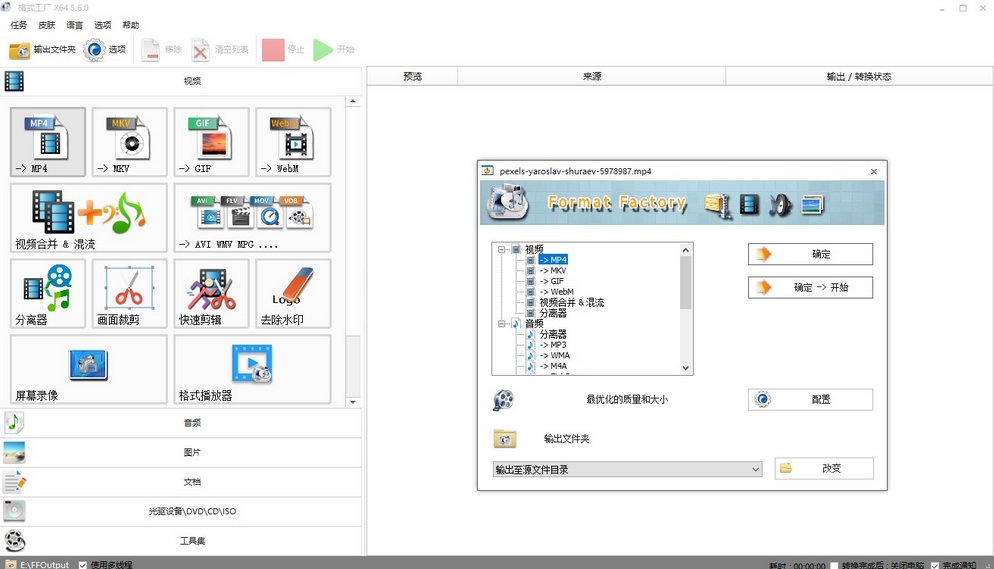The image size is (994, 569).
Task: Open the 语言 menu
Action: (x=75, y=25)
